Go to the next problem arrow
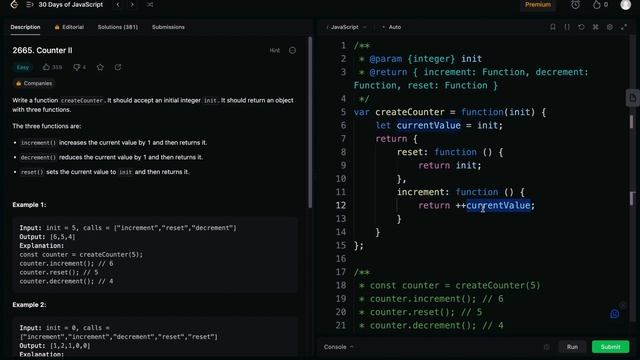Image resolution: width=640 pixels, height=360 pixels. coord(132,4)
